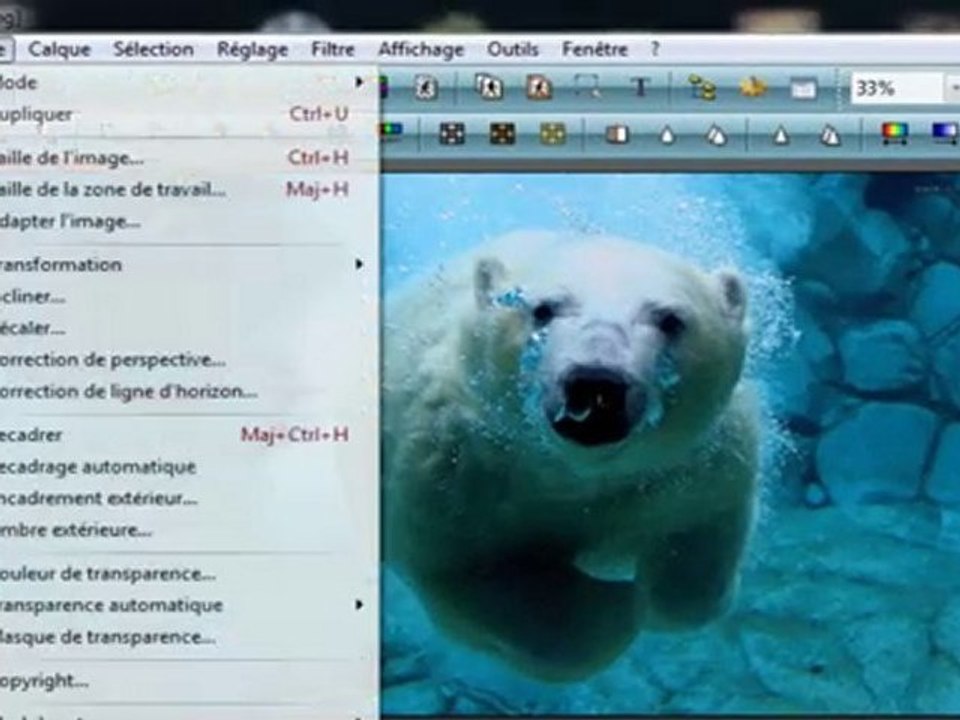Viewport: 960px width, 720px height.
Task: Click the image size toolbar icon
Action: (x=426, y=88)
